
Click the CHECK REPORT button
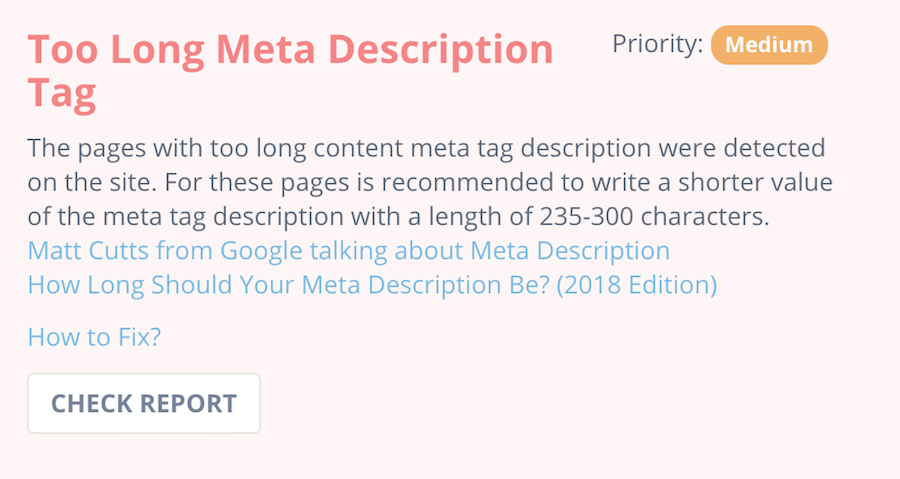[143, 403]
